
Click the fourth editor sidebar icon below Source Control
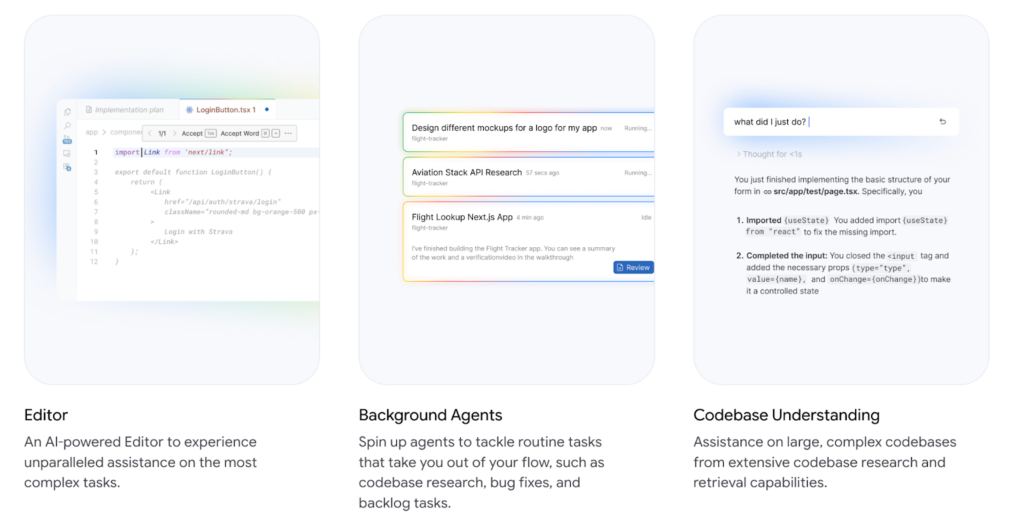point(67,154)
